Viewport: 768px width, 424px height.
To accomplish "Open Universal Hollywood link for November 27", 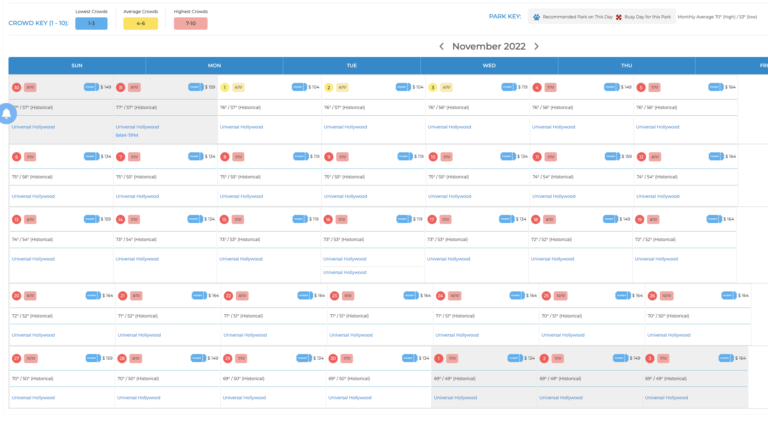I will (x=33, y=398).
